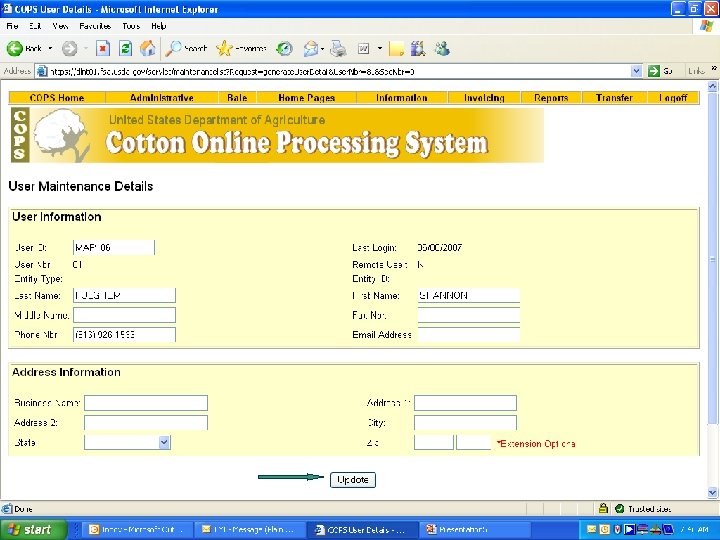
Task: Open the Favorites menu
Action: pos(95,26)
